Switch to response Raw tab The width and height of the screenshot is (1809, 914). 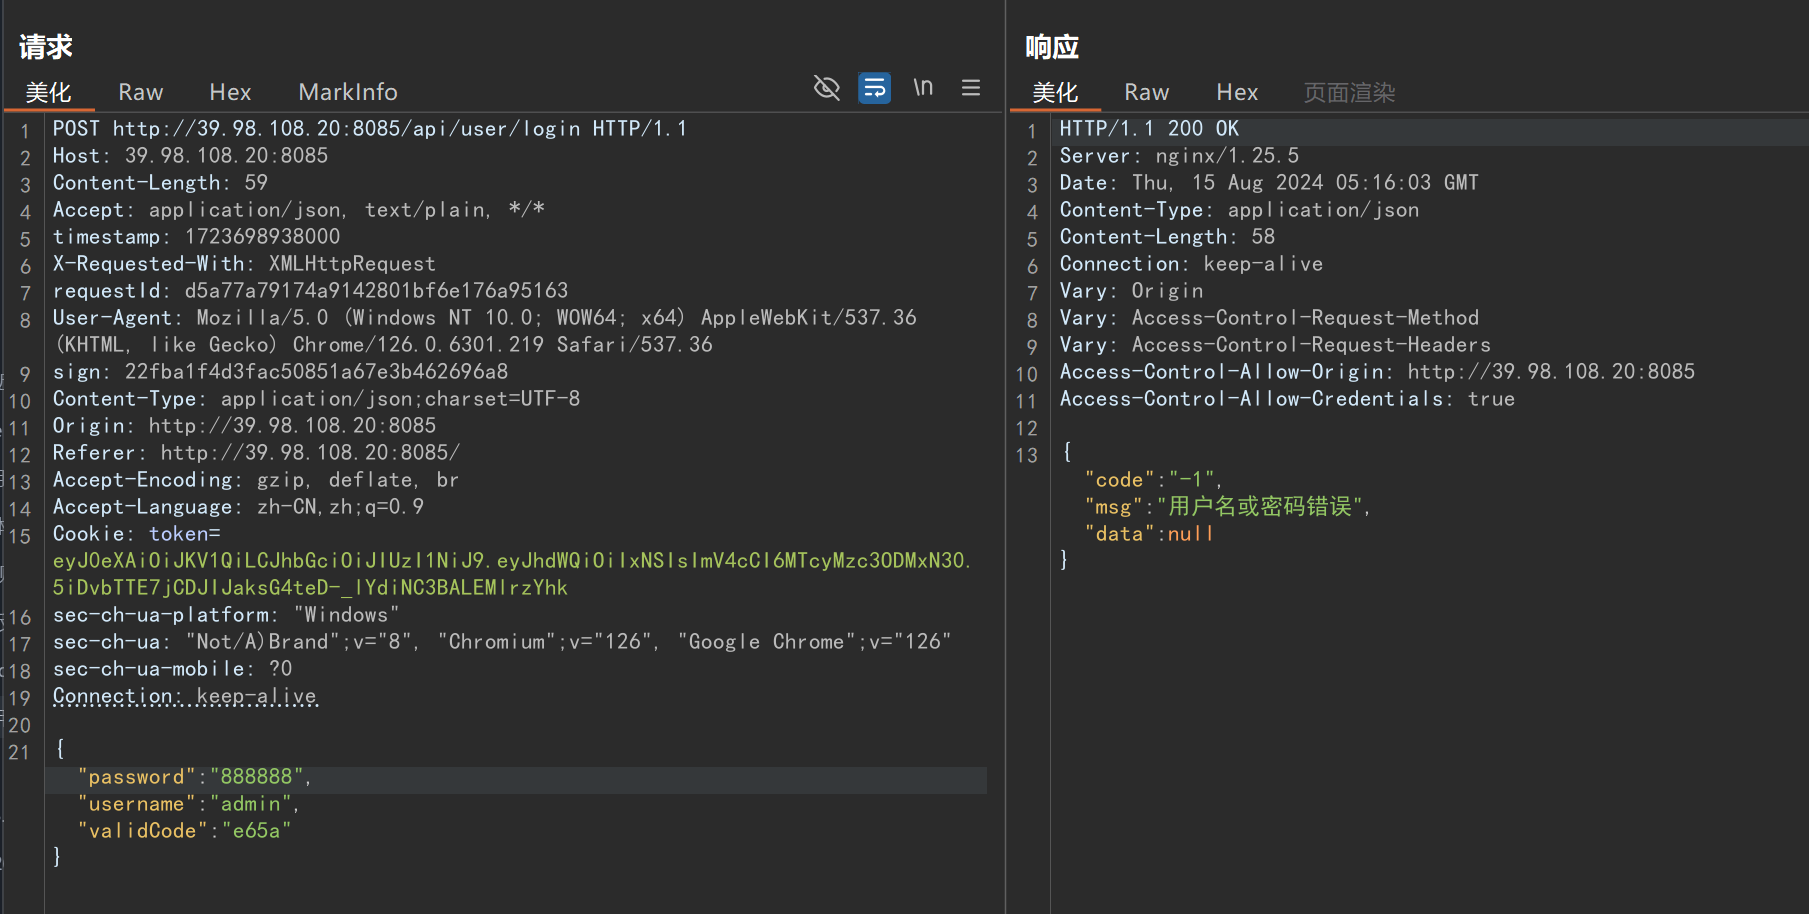[1146, 92]
